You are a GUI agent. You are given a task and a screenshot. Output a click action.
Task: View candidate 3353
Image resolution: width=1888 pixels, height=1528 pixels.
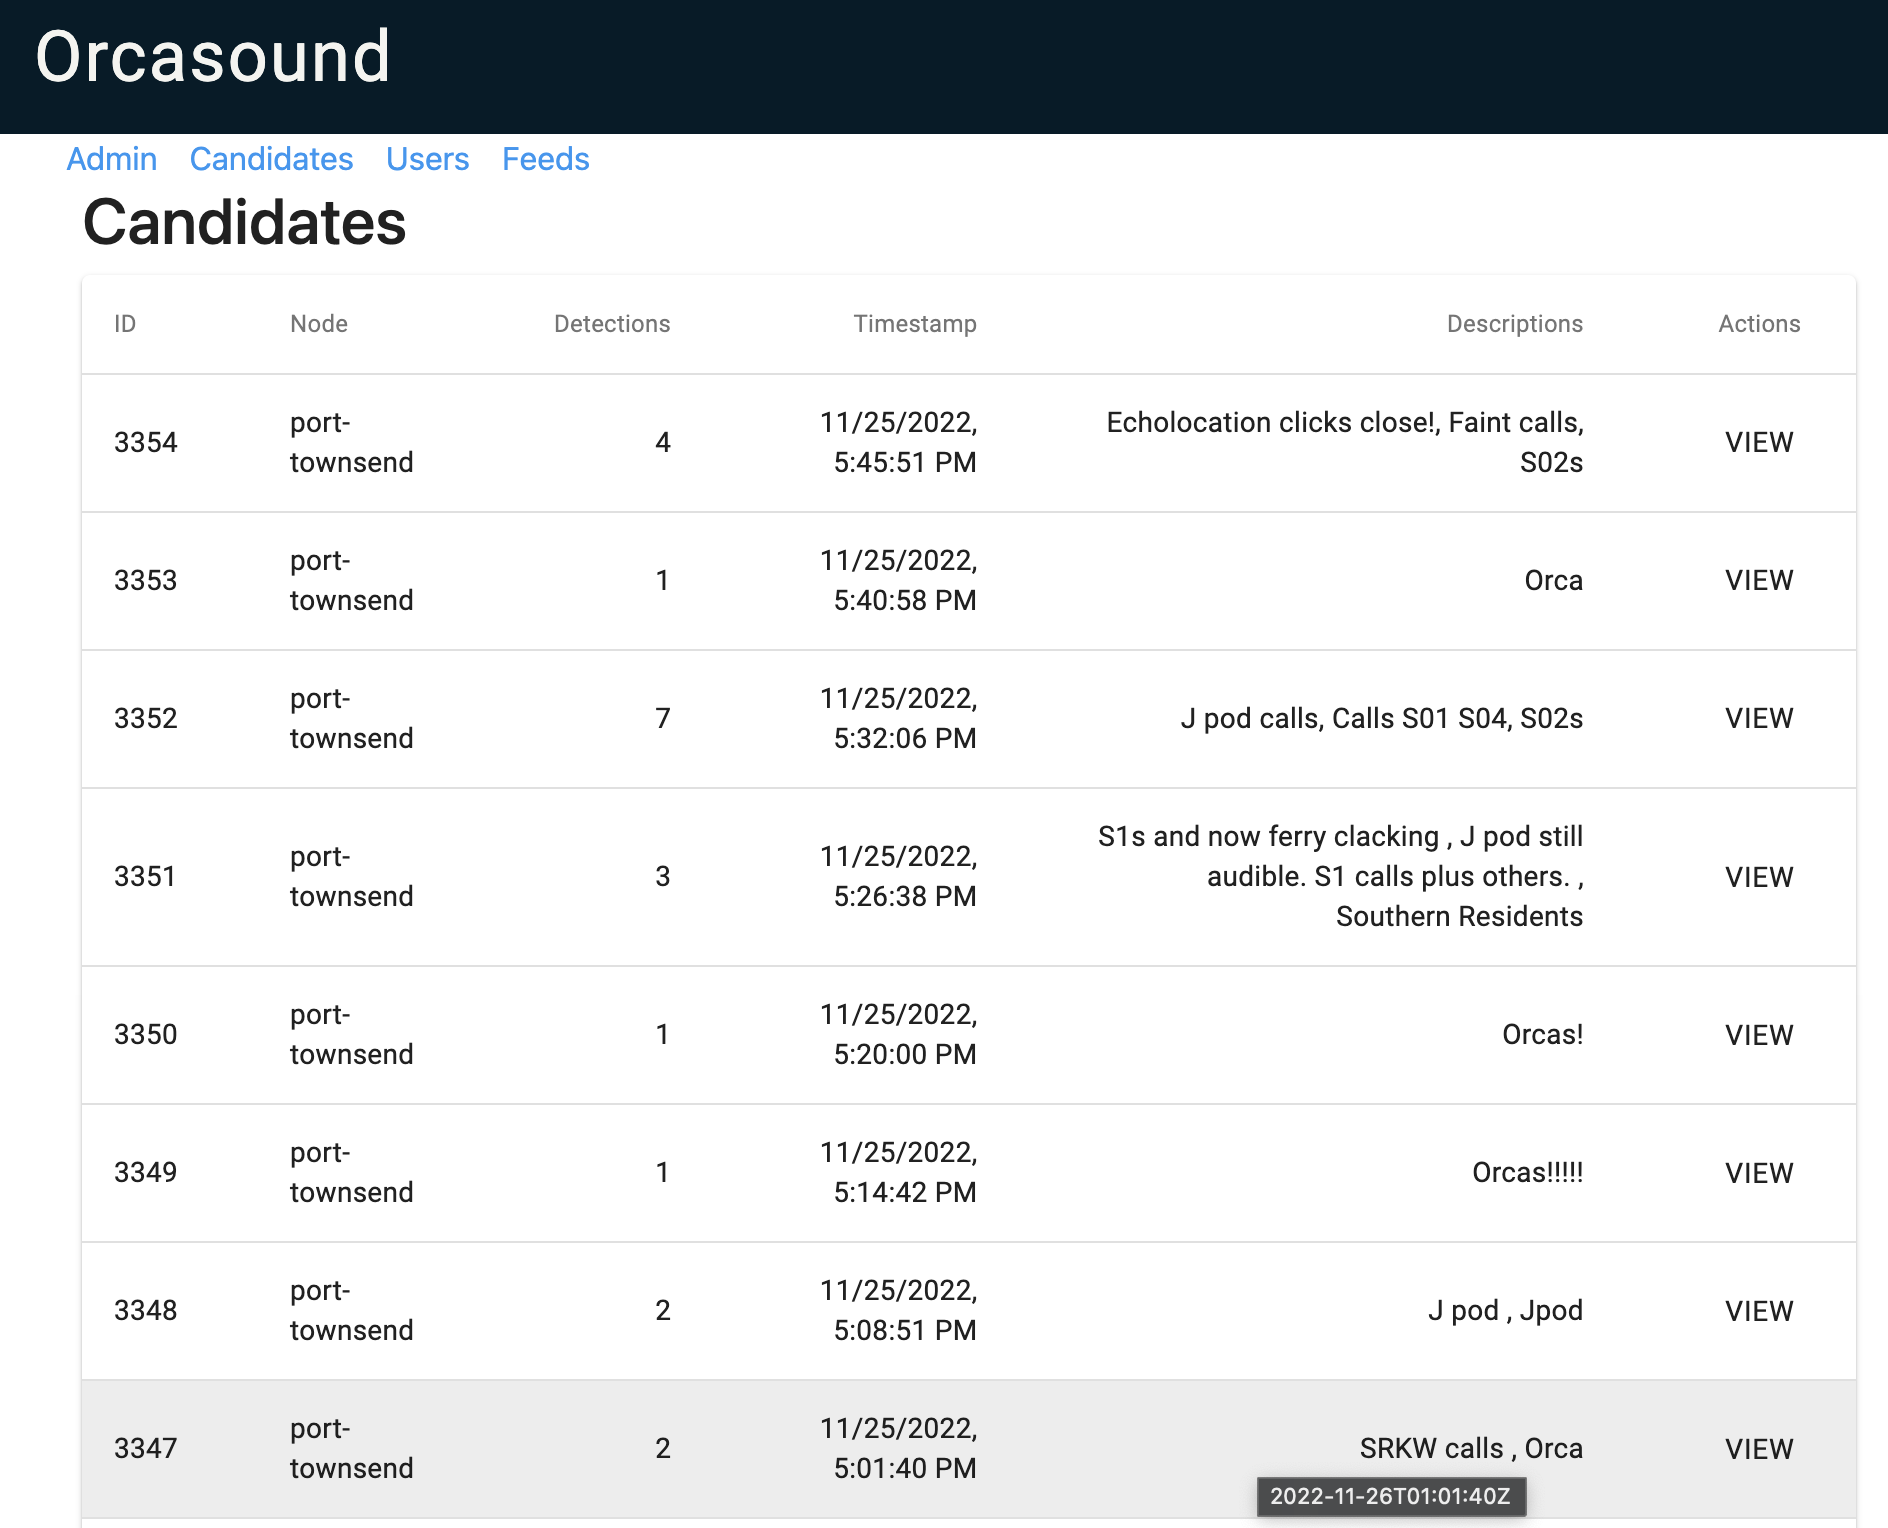(x=1758, y=580)
